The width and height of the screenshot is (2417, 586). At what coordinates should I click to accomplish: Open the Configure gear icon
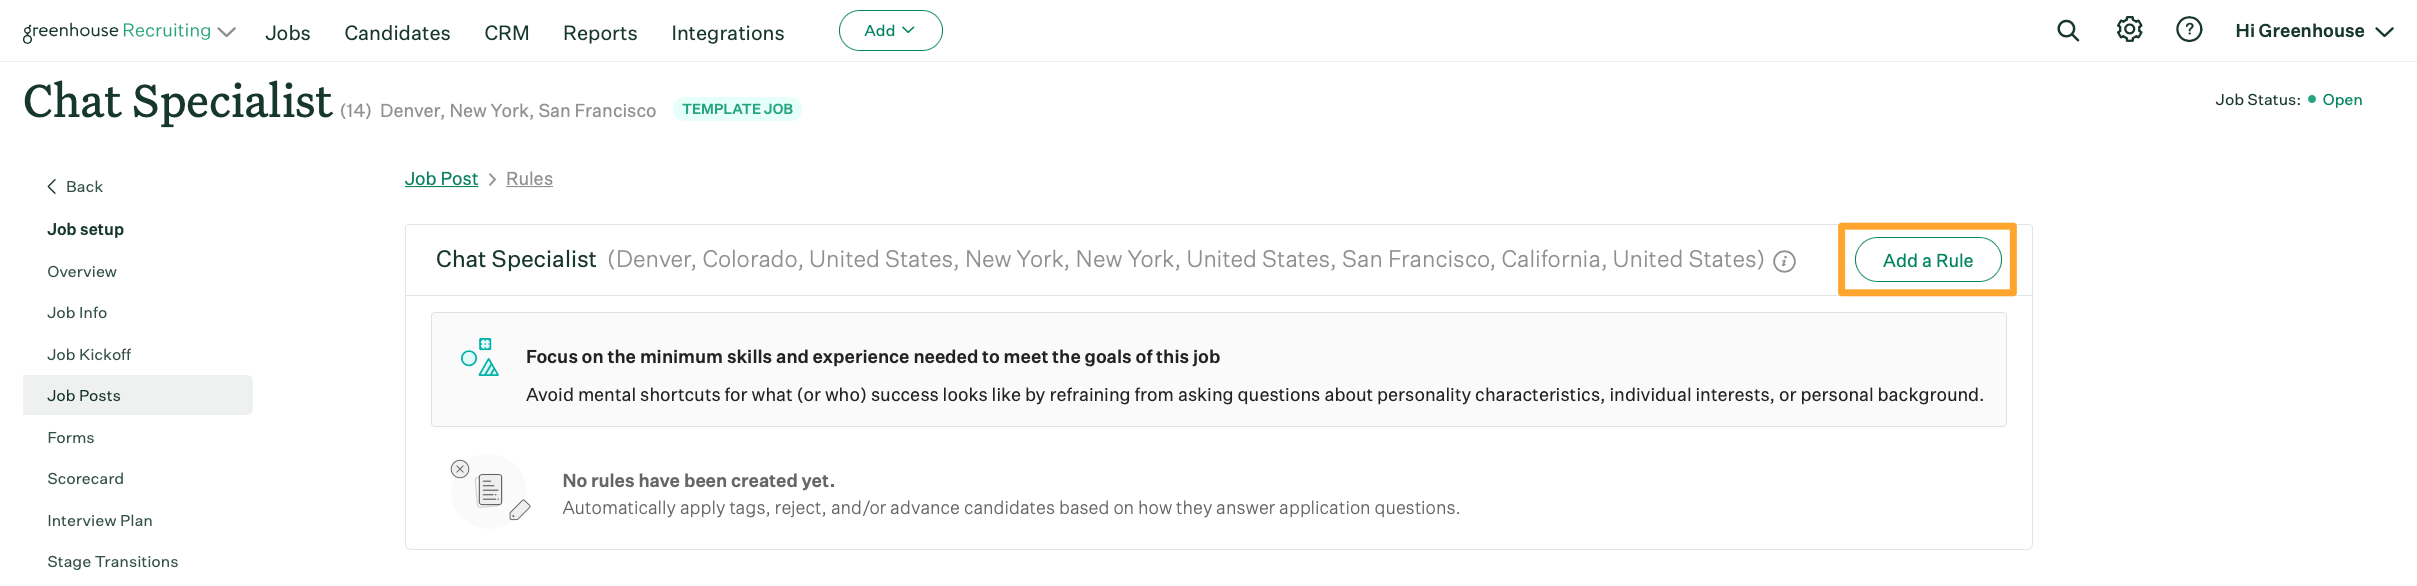click(2129, 30)
